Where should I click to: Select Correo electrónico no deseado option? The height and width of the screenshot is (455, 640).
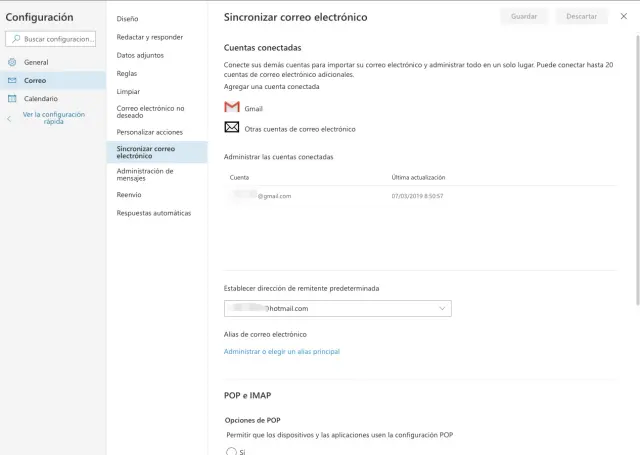[x=150, y=110]
